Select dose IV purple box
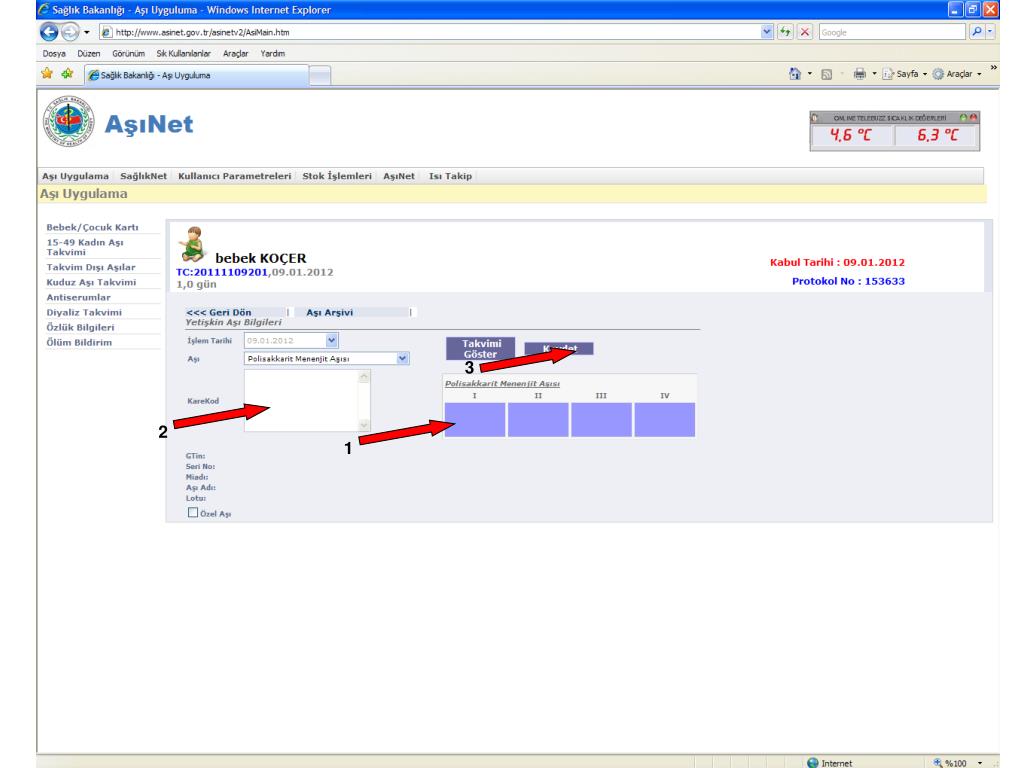 pos(665,419)
